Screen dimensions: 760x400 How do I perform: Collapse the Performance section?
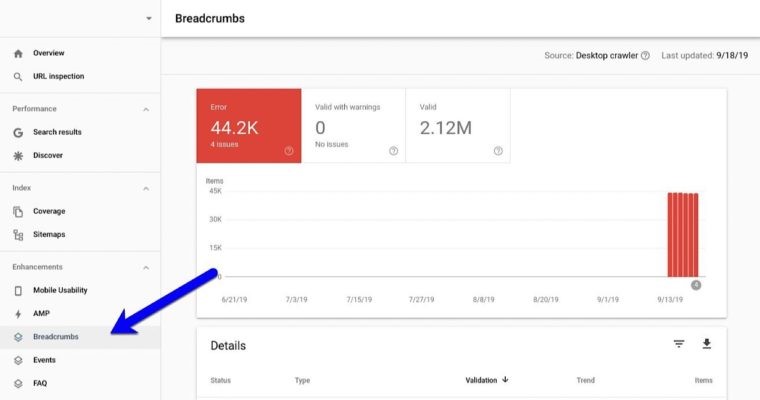146,109
